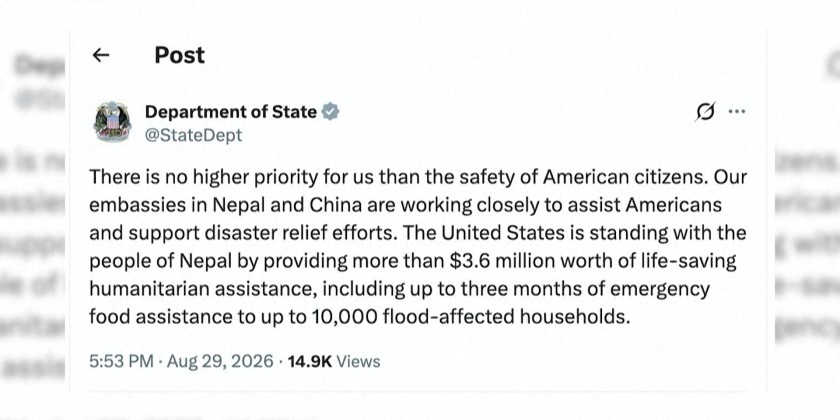Click the 5:53 PM timestamp

pos(121,362)
